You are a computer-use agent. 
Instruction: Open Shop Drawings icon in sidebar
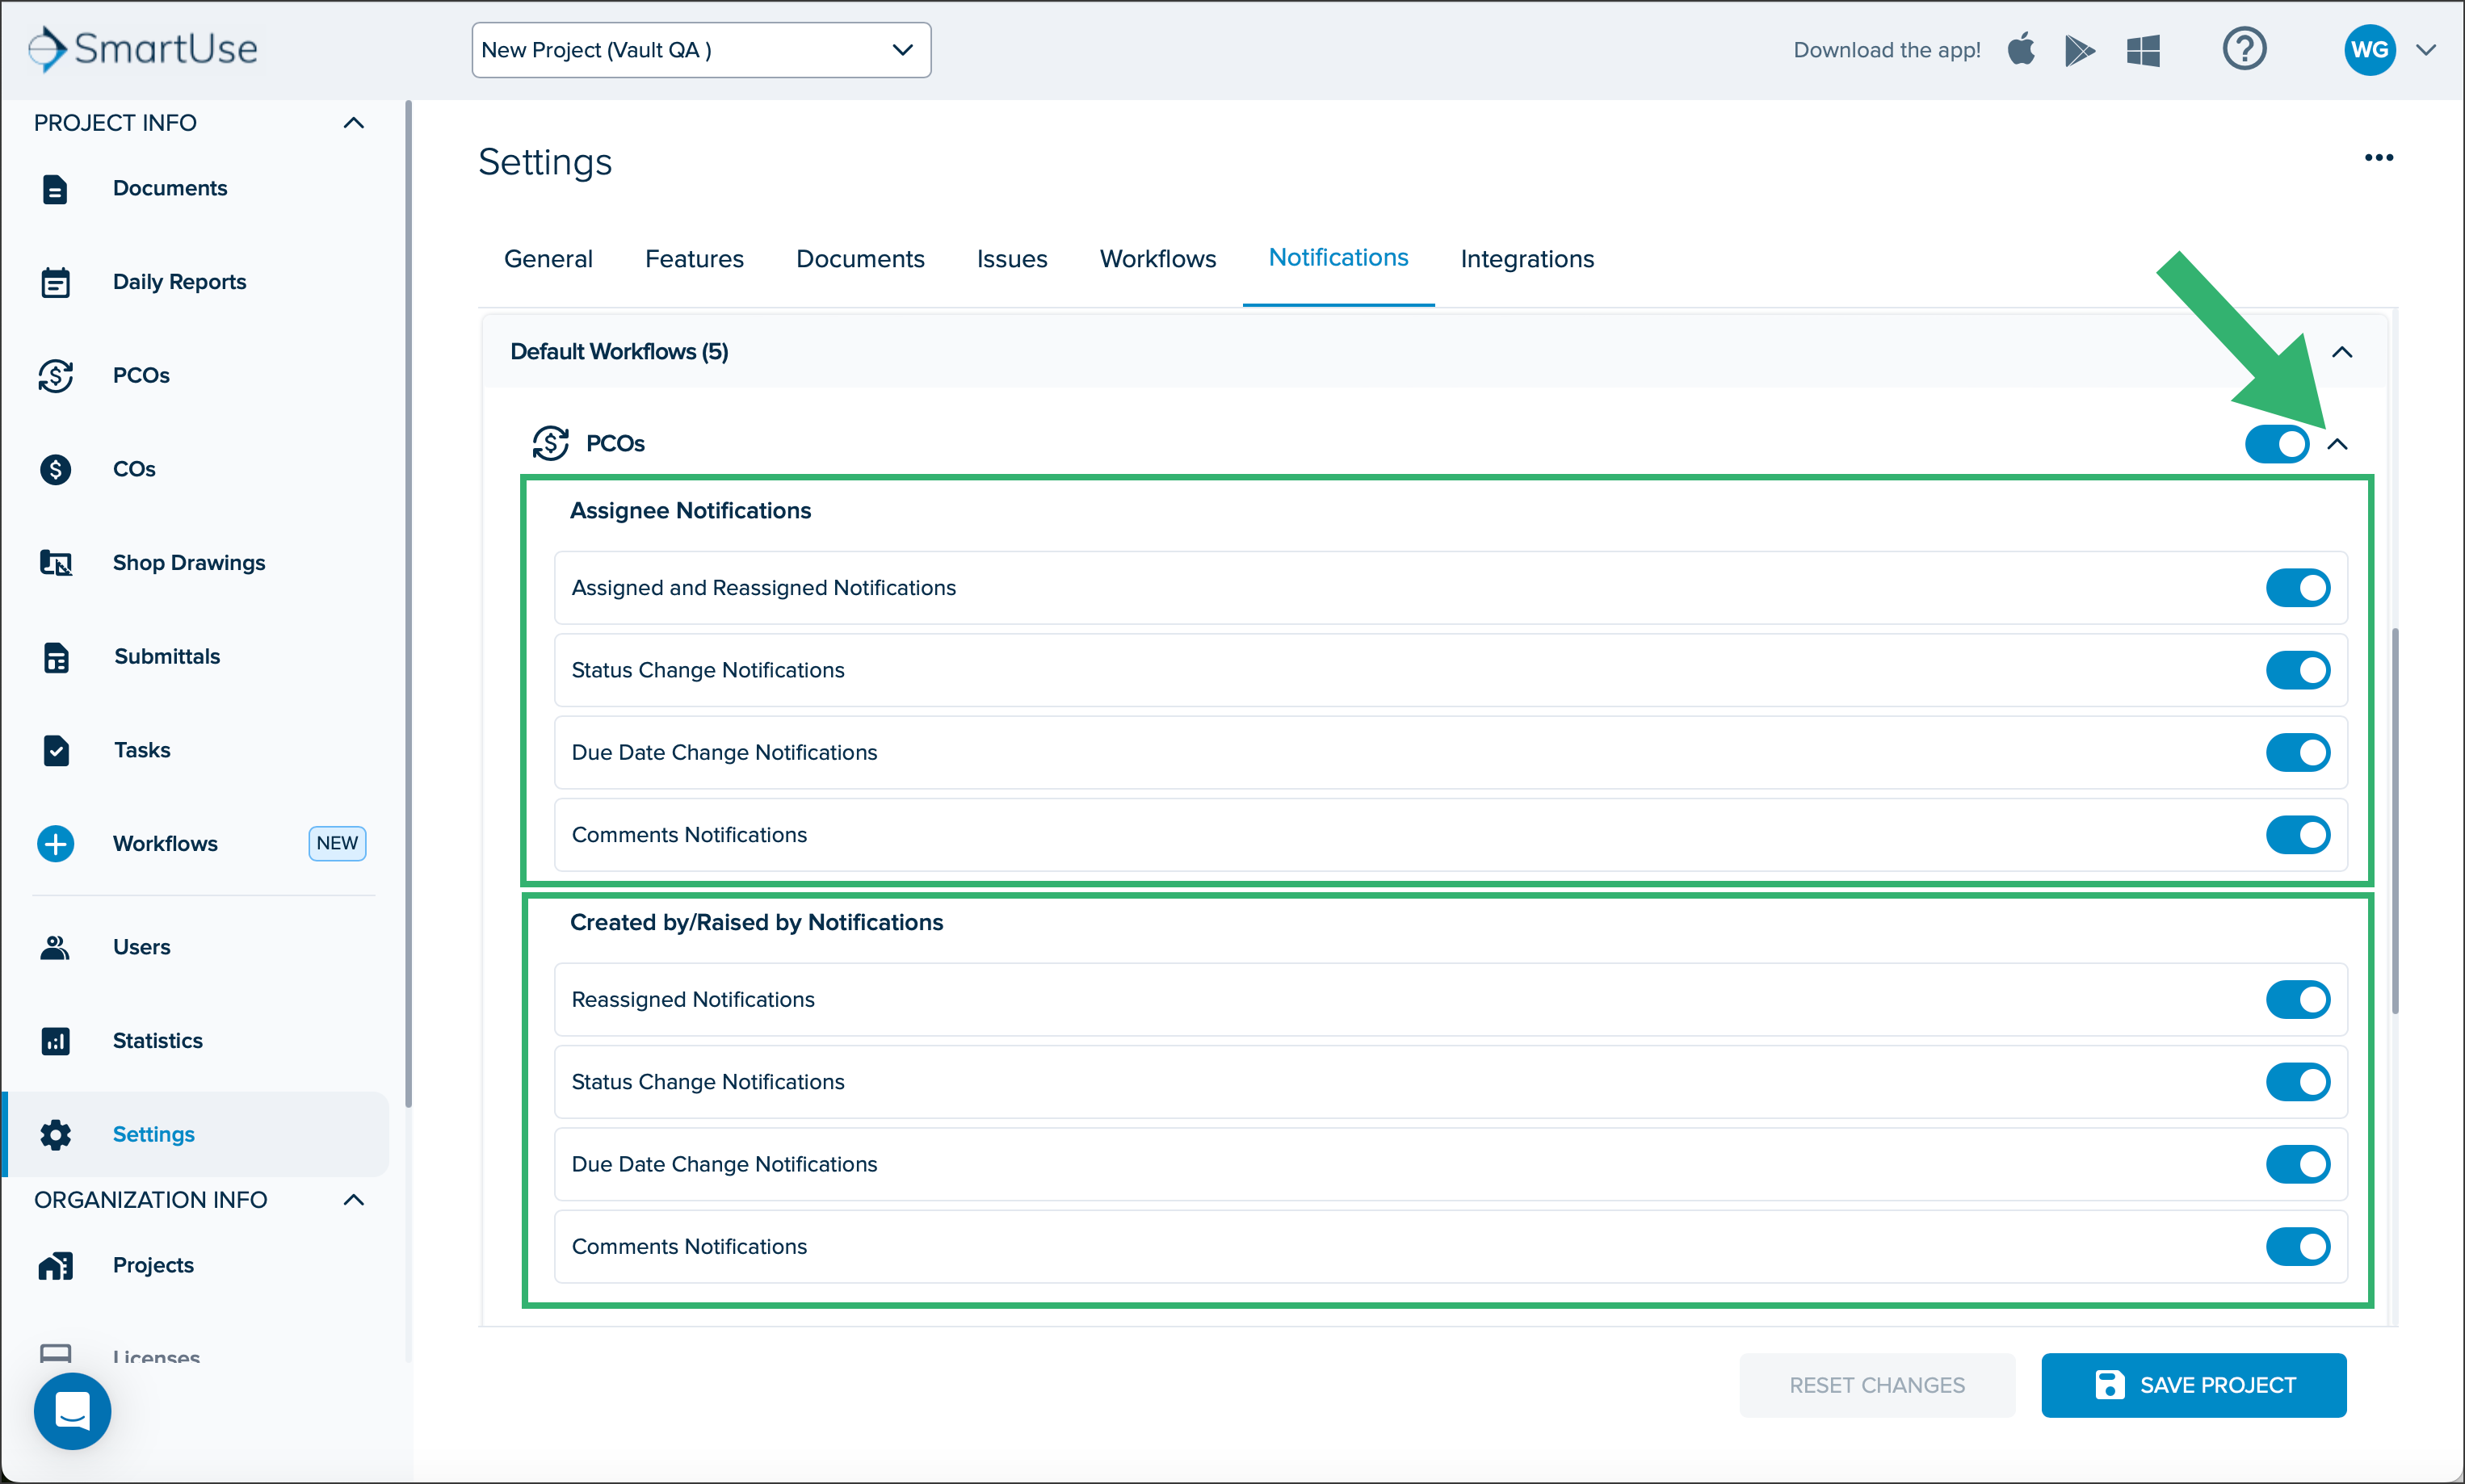coord(55,563)
